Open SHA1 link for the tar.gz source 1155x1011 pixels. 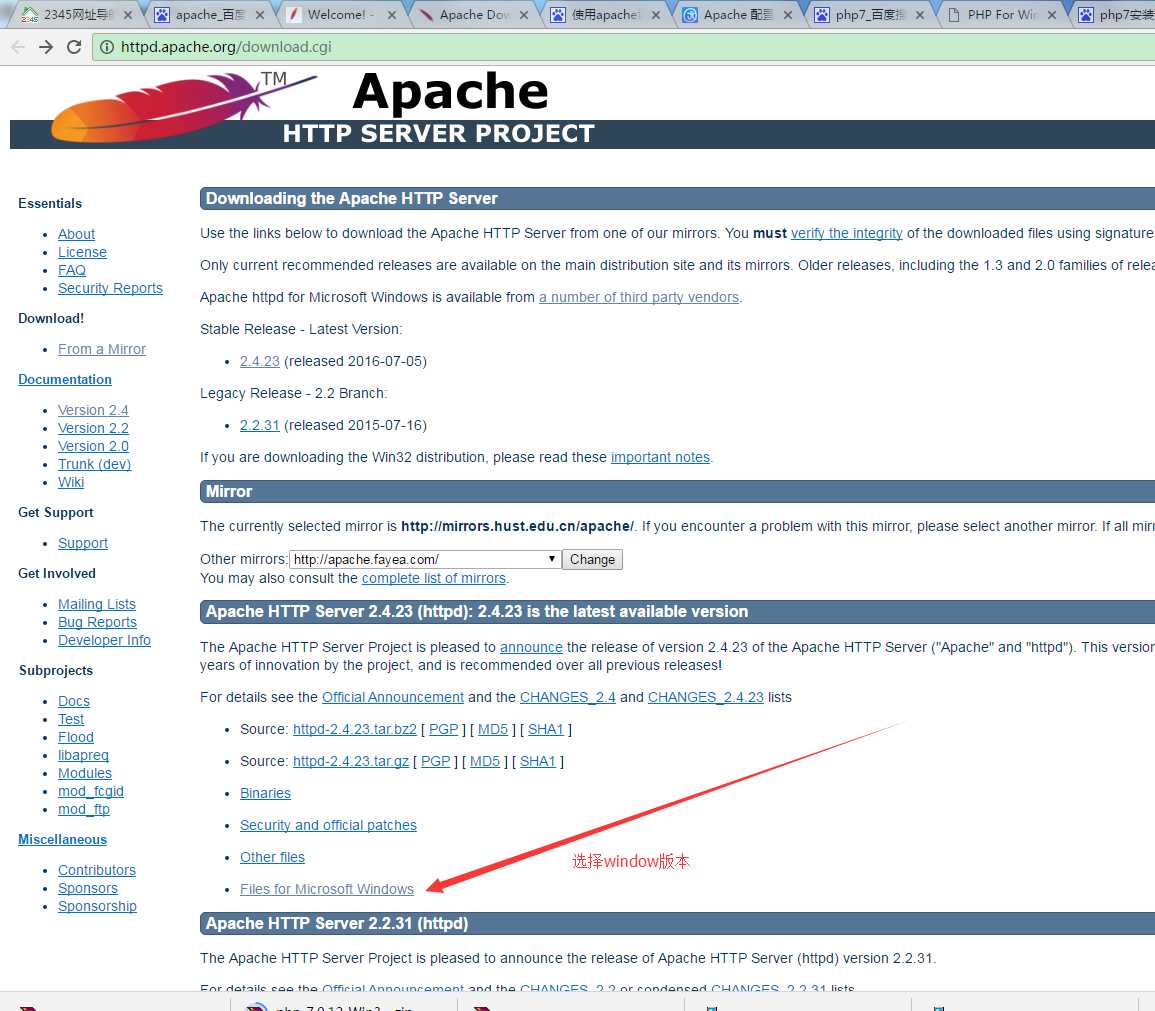coord(538,761)
